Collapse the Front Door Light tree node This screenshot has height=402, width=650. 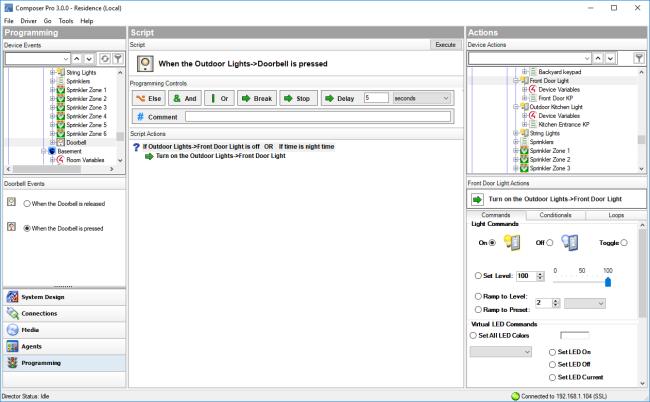coord(516,80)
